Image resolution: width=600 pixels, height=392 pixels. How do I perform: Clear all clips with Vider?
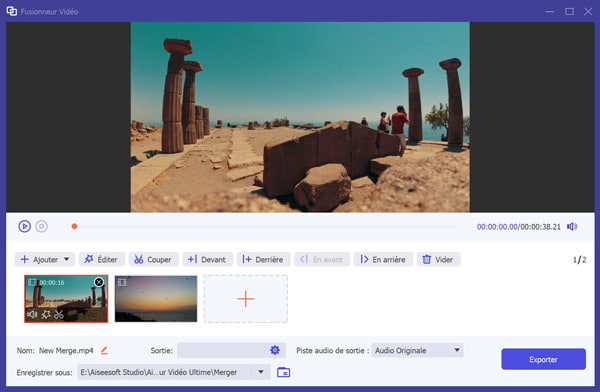(438, 259)
